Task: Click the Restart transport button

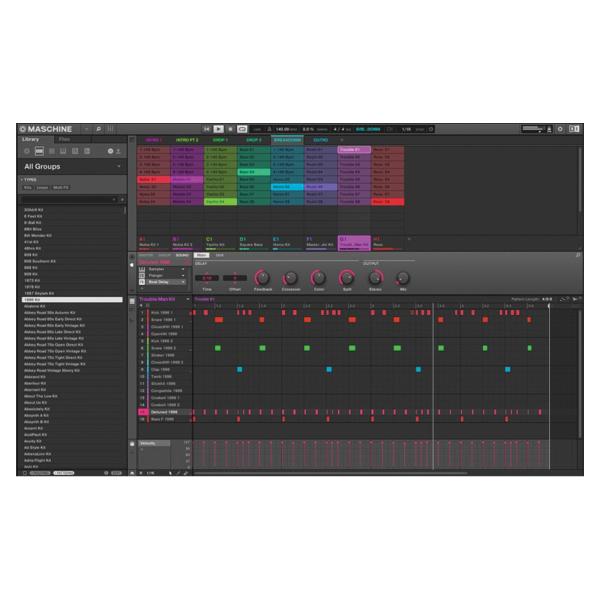Action: pyautogui.click(x=207, y=129)
